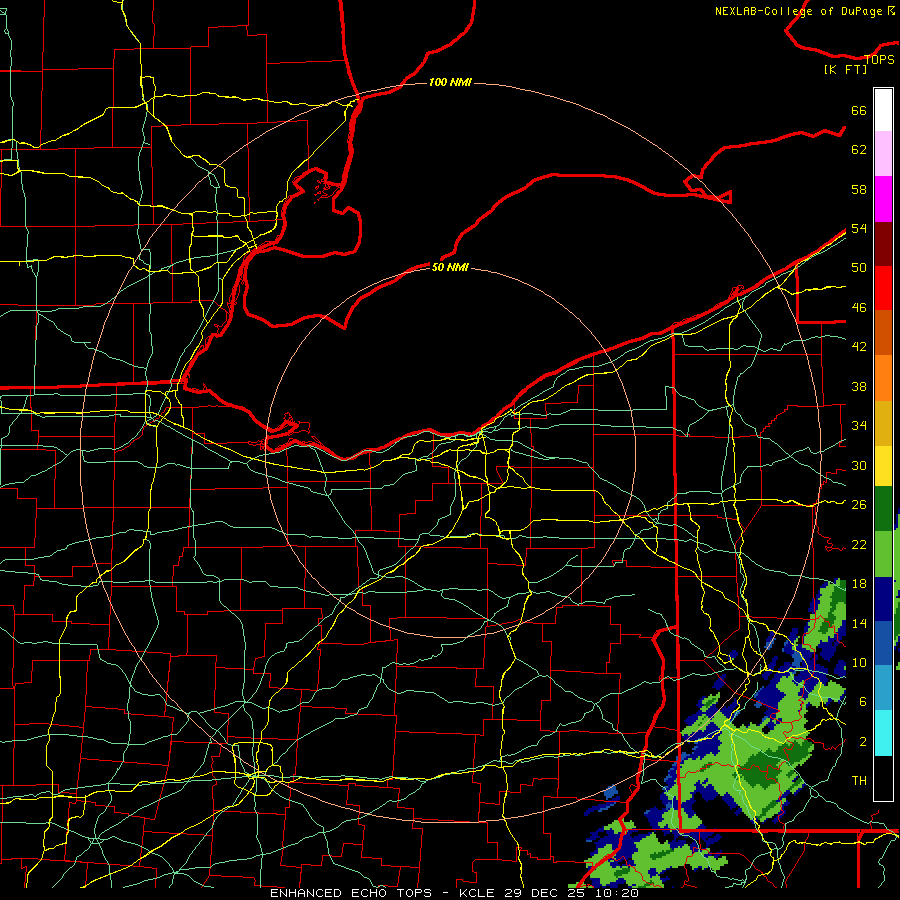900x900 pixels.
Task: Click the "54" legend value
Action: click(x=859, y=228)
